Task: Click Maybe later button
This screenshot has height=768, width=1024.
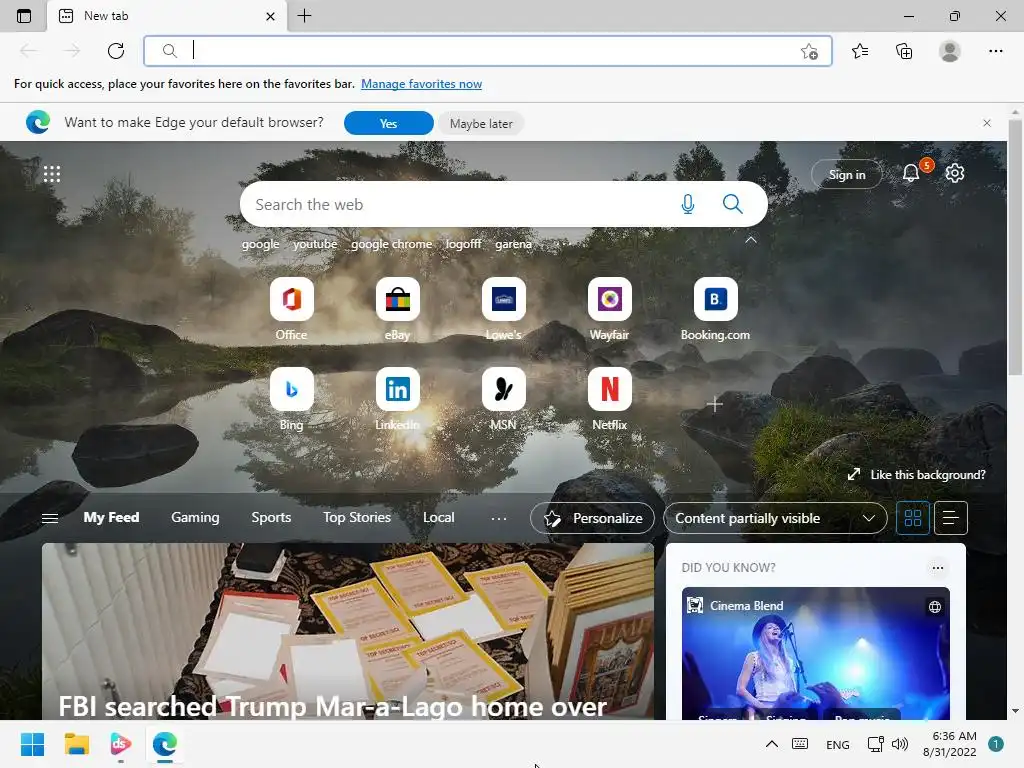Action: tap(481, 123)
